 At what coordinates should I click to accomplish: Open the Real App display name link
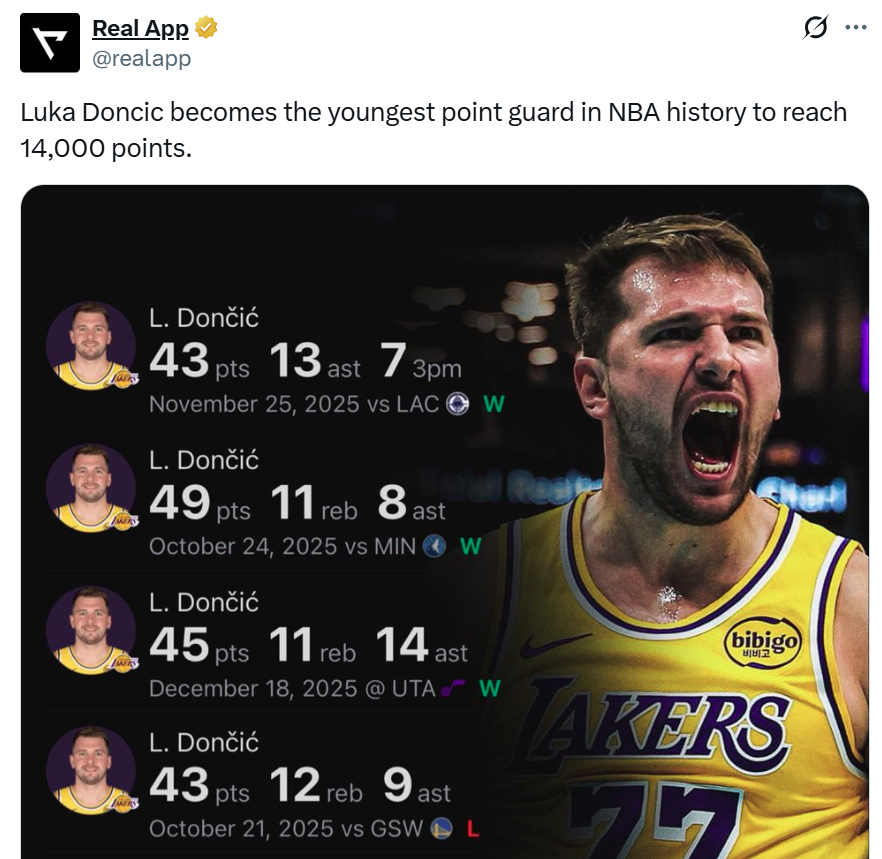[140, 29]
